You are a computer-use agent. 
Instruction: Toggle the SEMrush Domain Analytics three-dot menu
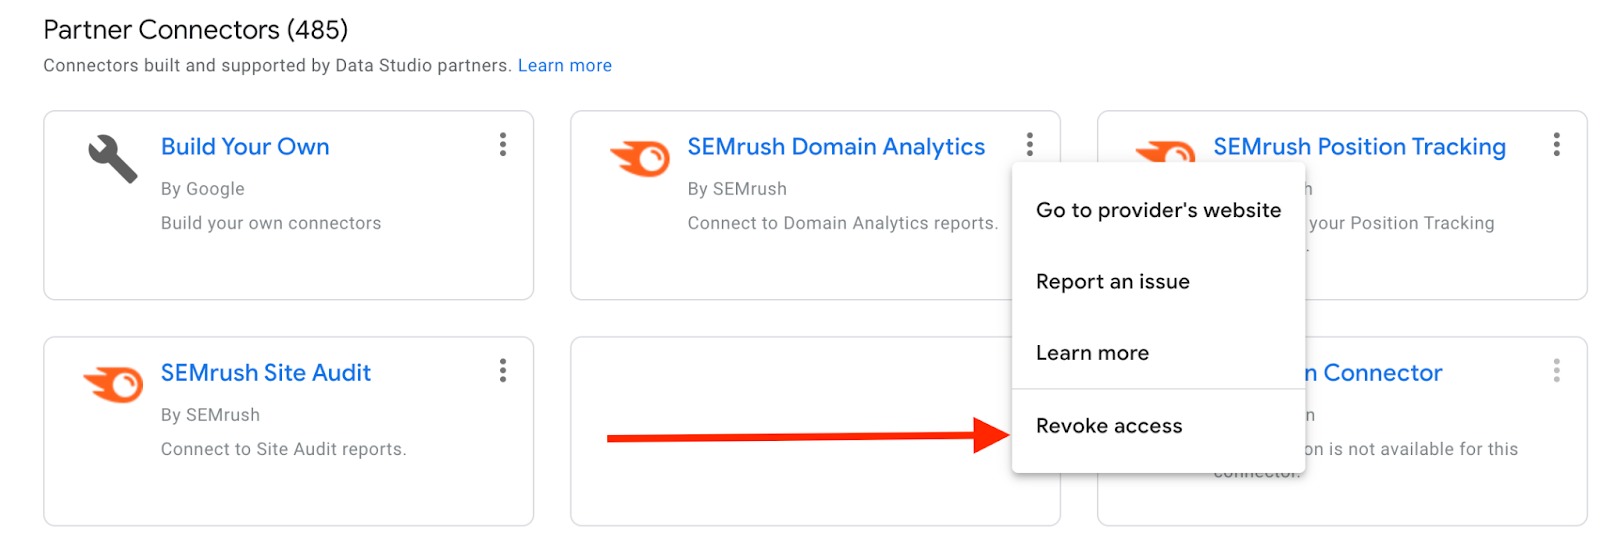pos(1029,145)
